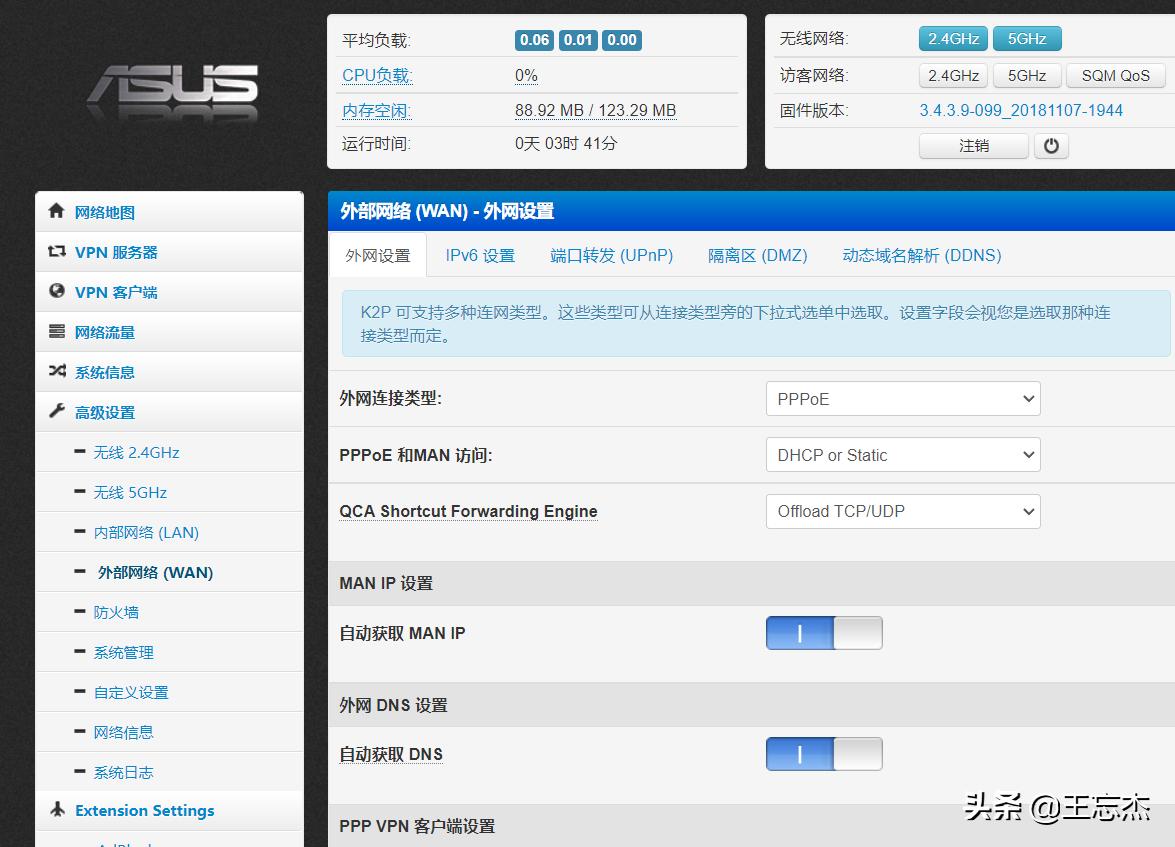This screenshot has height=847, width=1175.
Task: Click the 高级设置 wrench icon
Action: (57, 412)
